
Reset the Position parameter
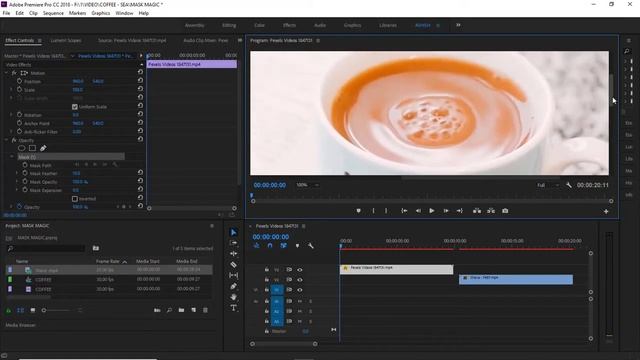point(140,81)
